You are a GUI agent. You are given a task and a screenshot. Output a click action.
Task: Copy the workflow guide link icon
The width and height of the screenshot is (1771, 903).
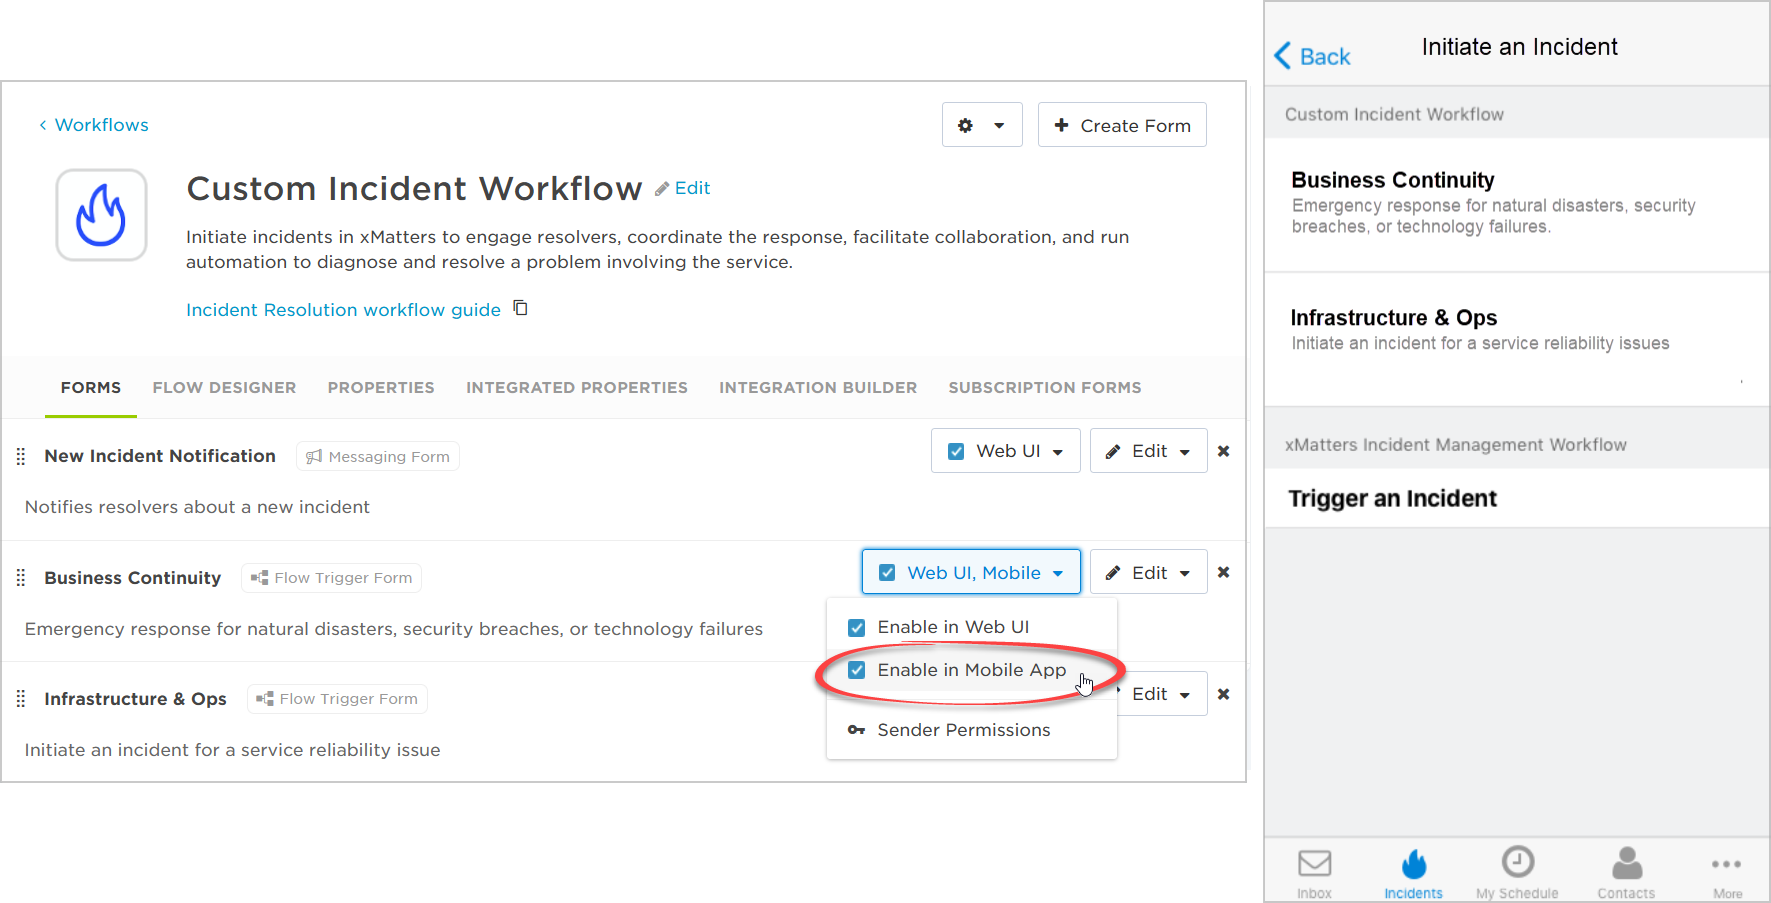pos(520,308)
